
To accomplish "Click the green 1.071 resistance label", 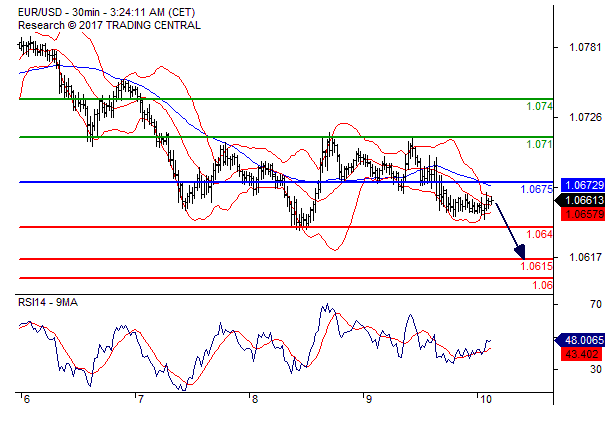I will pyautogui.click(x=539, y=144).
